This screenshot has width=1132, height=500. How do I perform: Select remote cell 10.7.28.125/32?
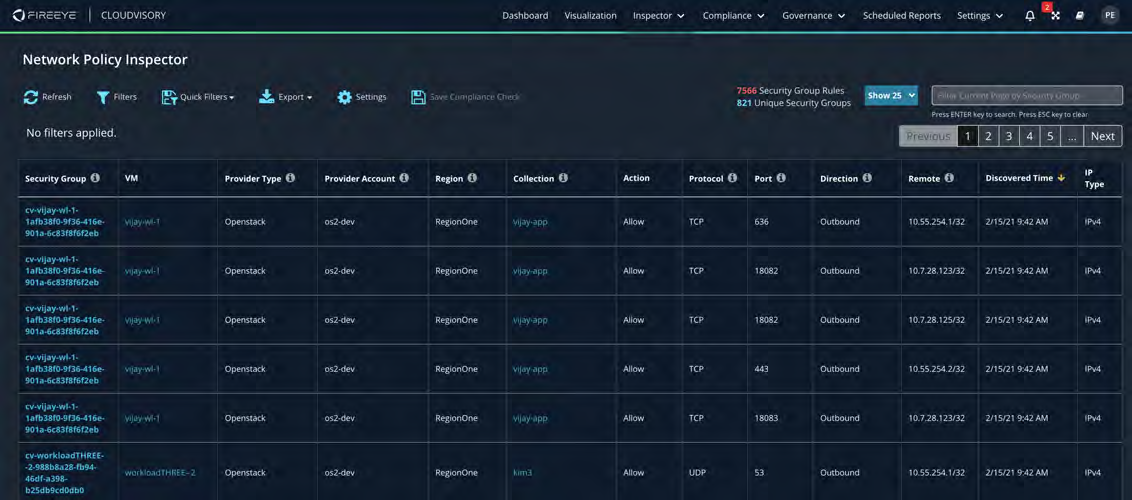(x=936, y=320)
